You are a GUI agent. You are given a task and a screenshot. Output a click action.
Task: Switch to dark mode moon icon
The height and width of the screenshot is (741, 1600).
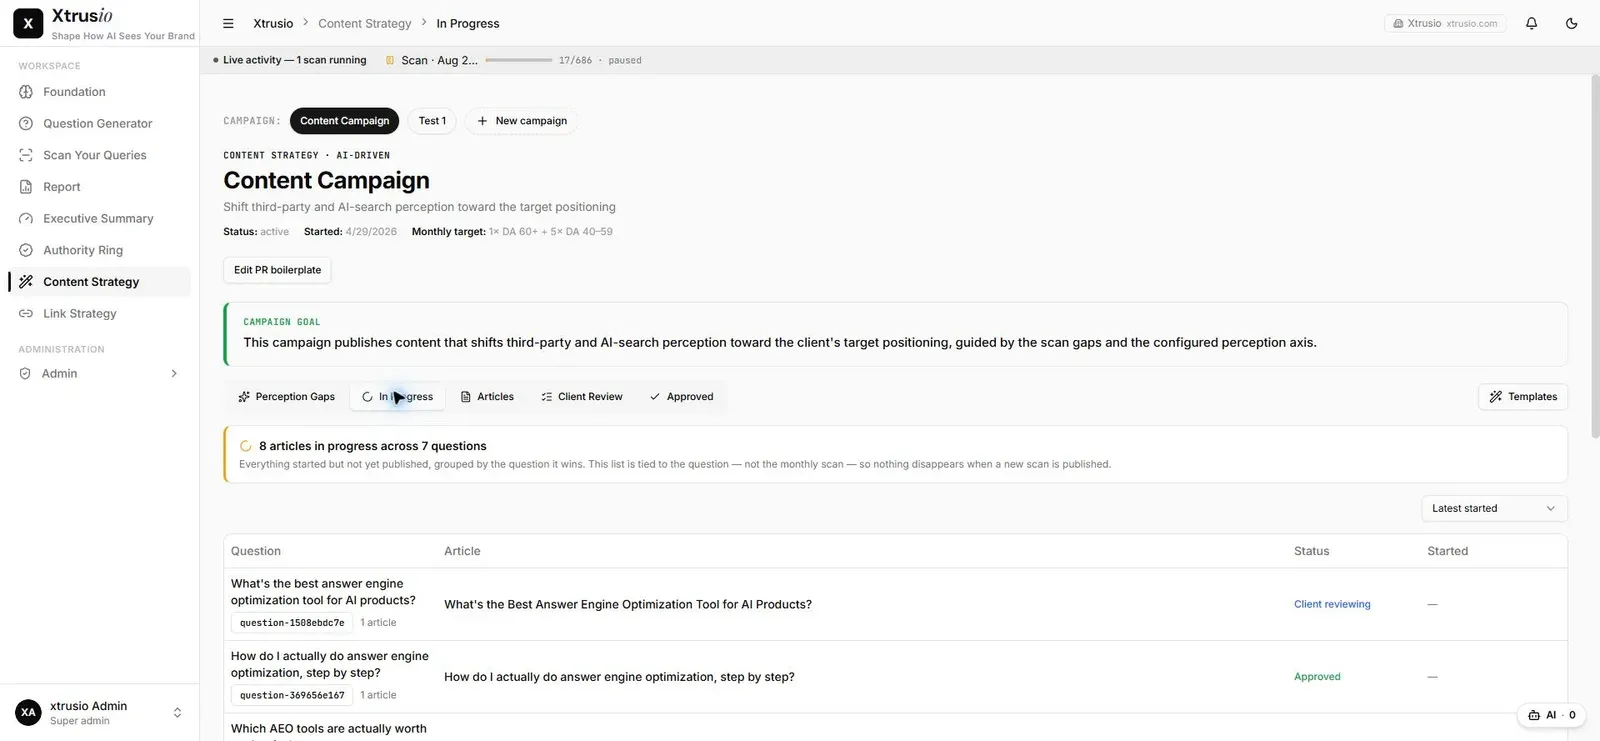1571,23
